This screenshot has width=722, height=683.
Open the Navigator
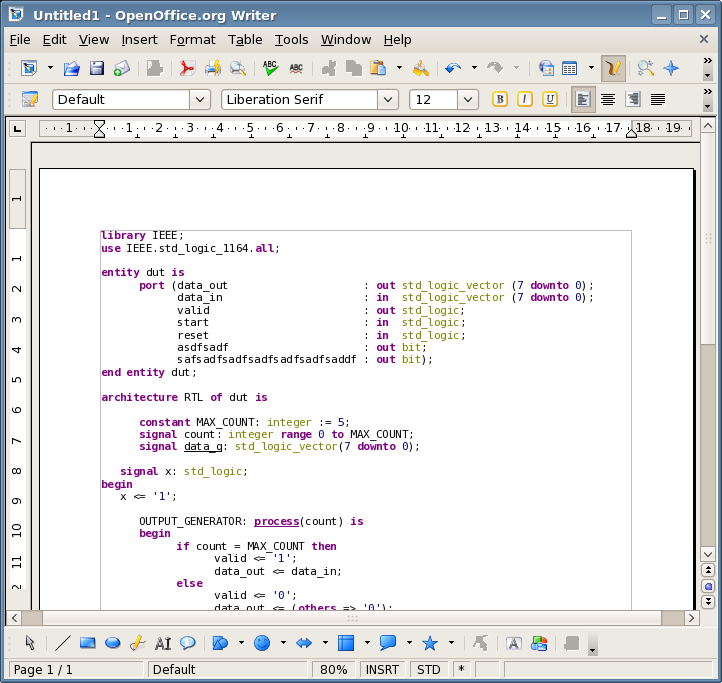point(671,68)
